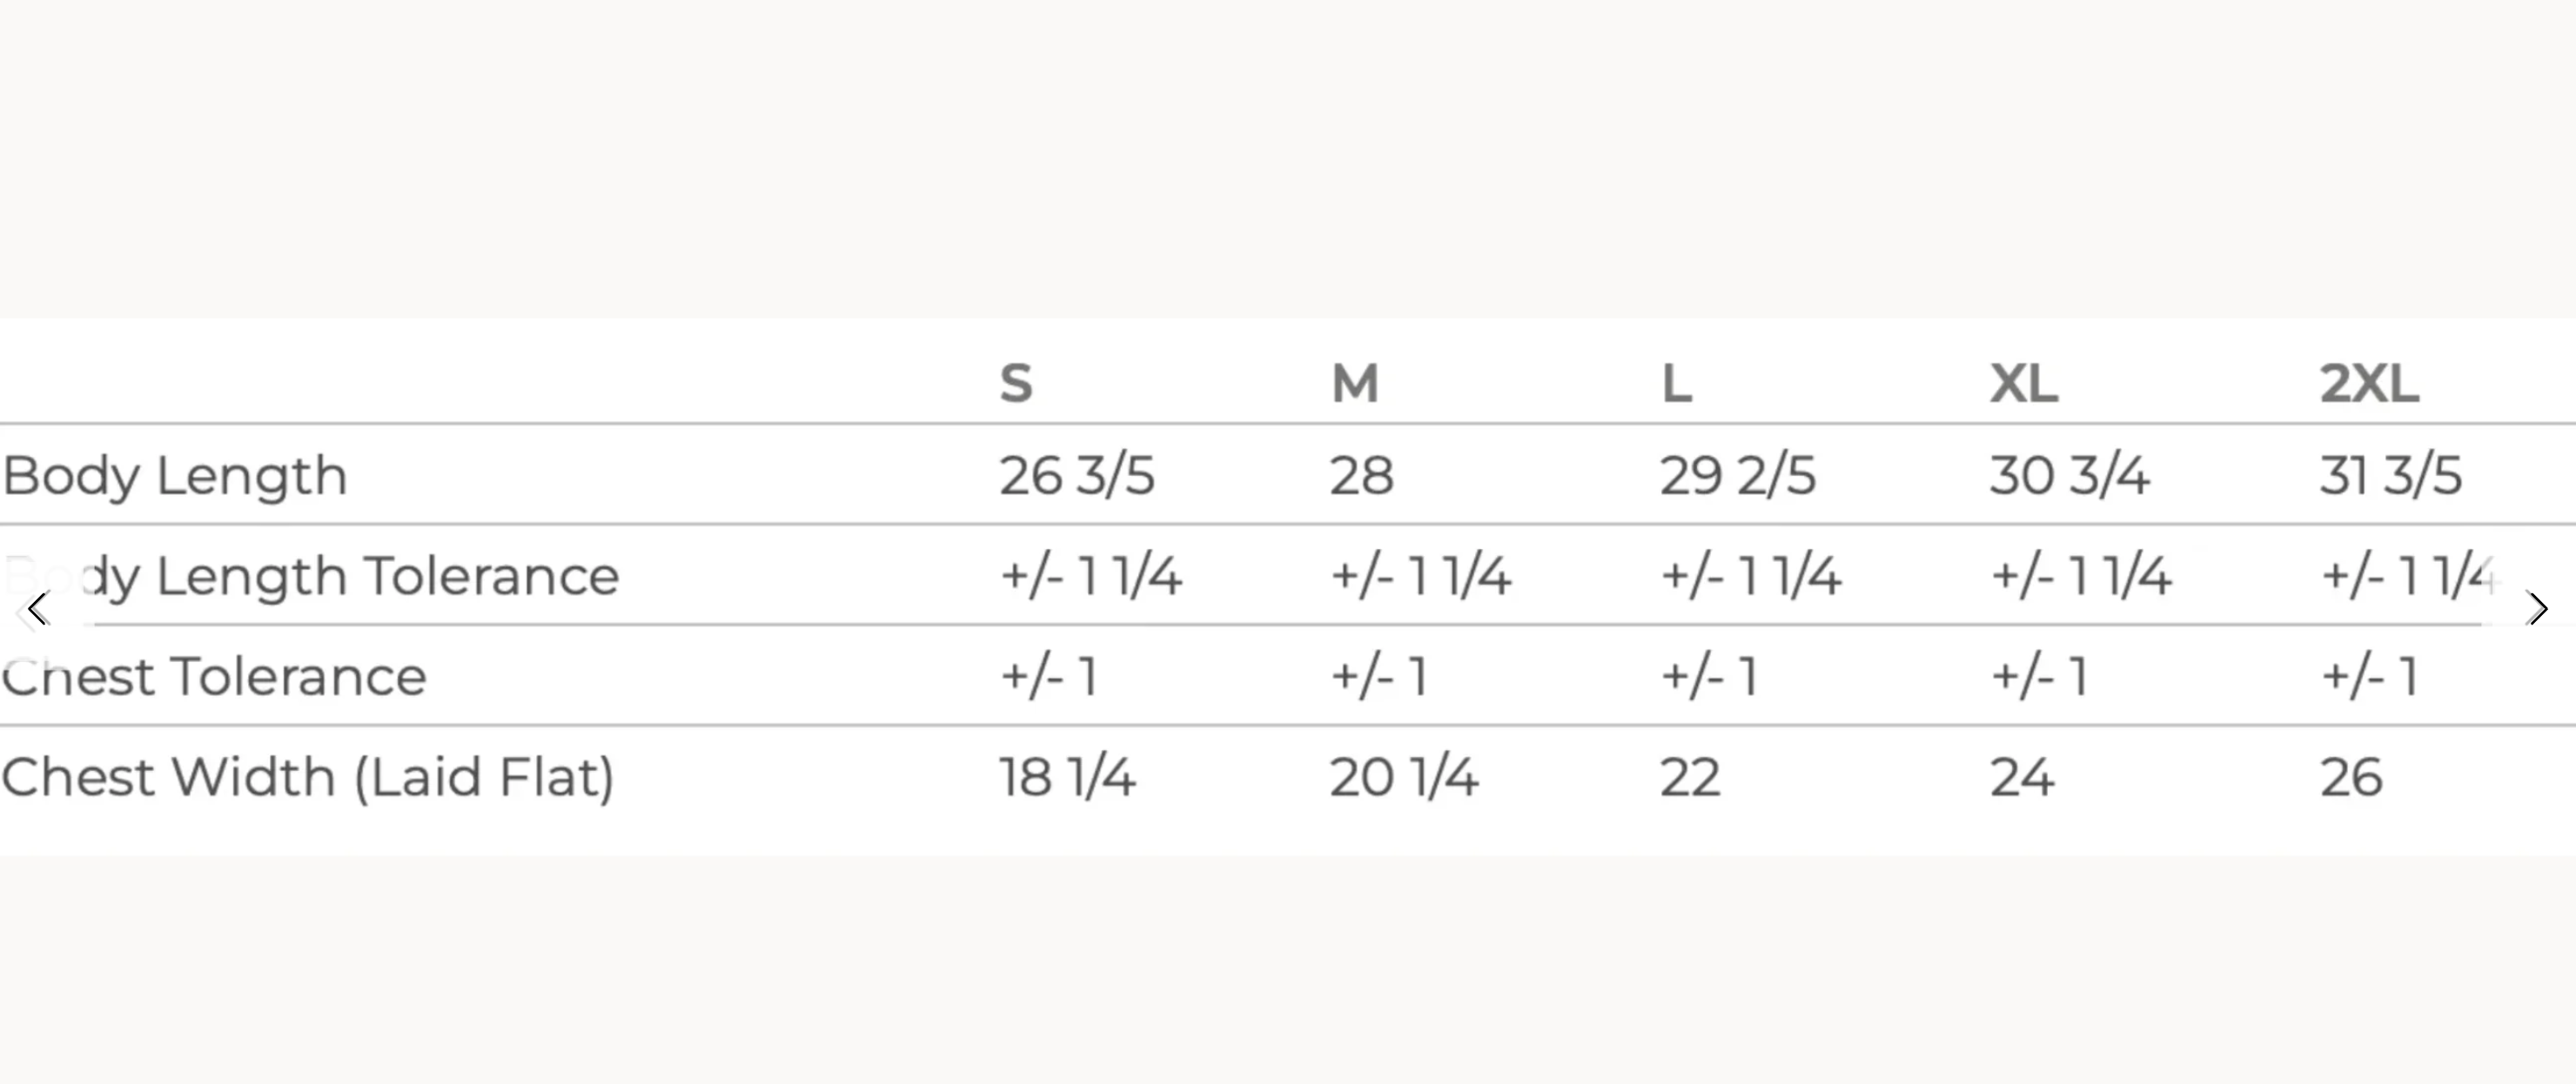Select the 28 body length value
The height and width of the screenshot is (1084, 2576).
click(x=1361, y=475)
